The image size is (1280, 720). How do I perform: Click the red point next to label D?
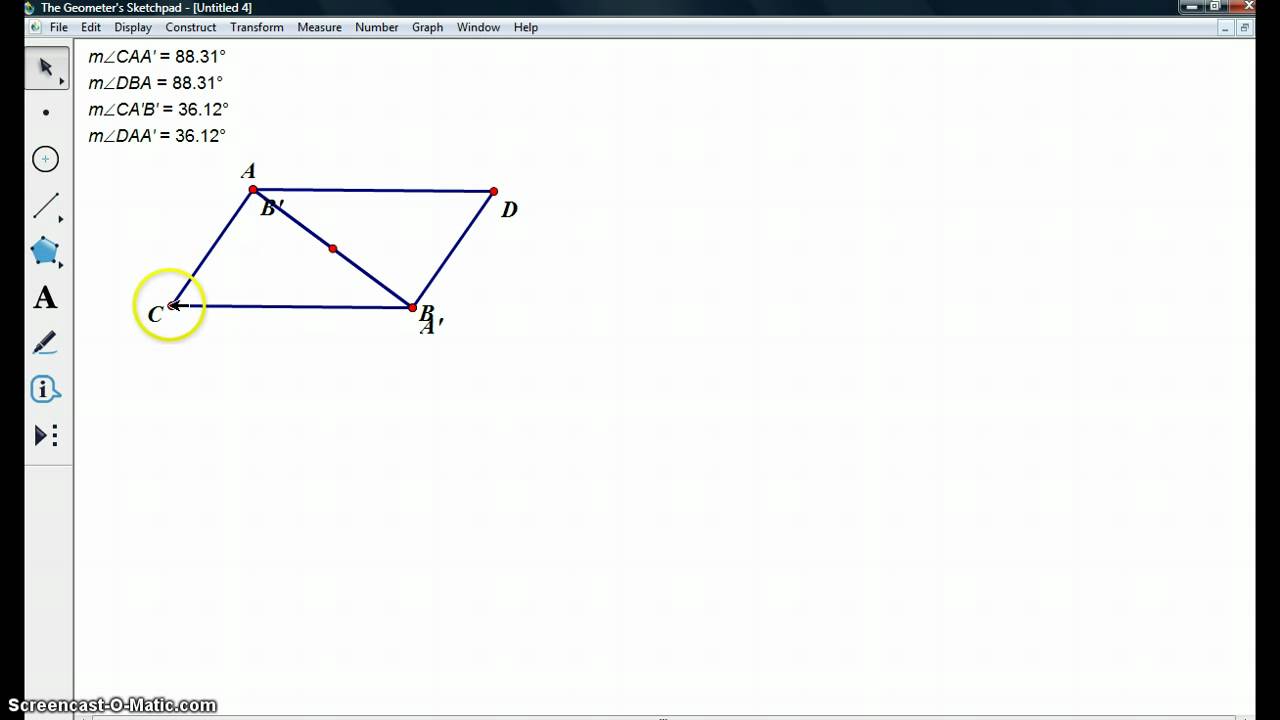coord(494,191)
